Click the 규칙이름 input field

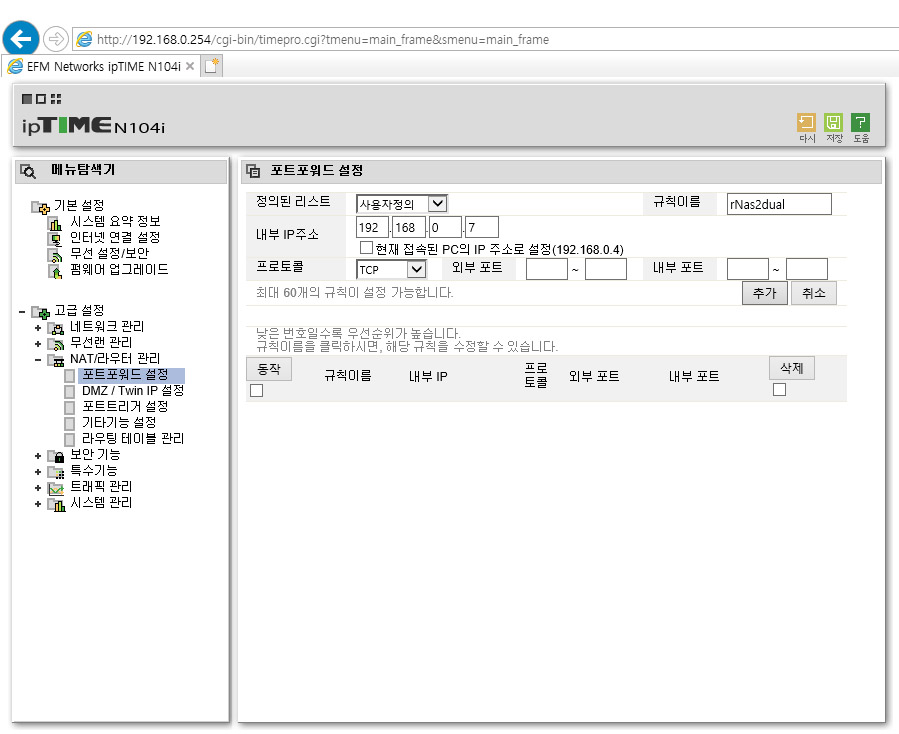click(779, 204)
